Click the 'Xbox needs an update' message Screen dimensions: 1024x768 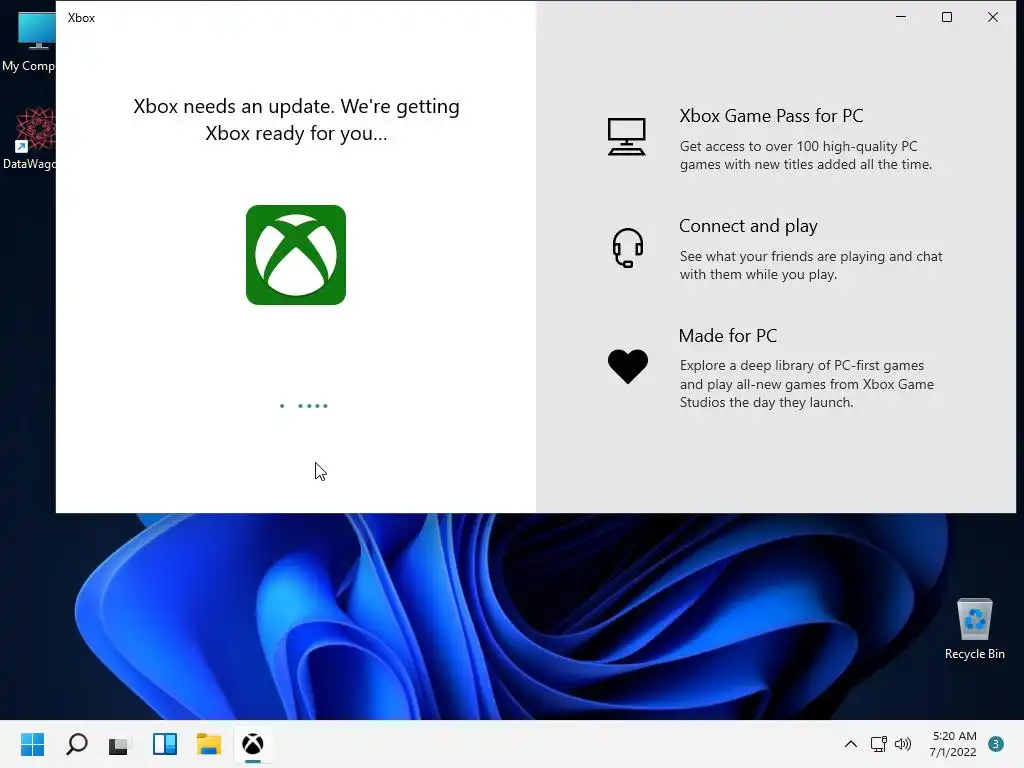tap(296, 120)
